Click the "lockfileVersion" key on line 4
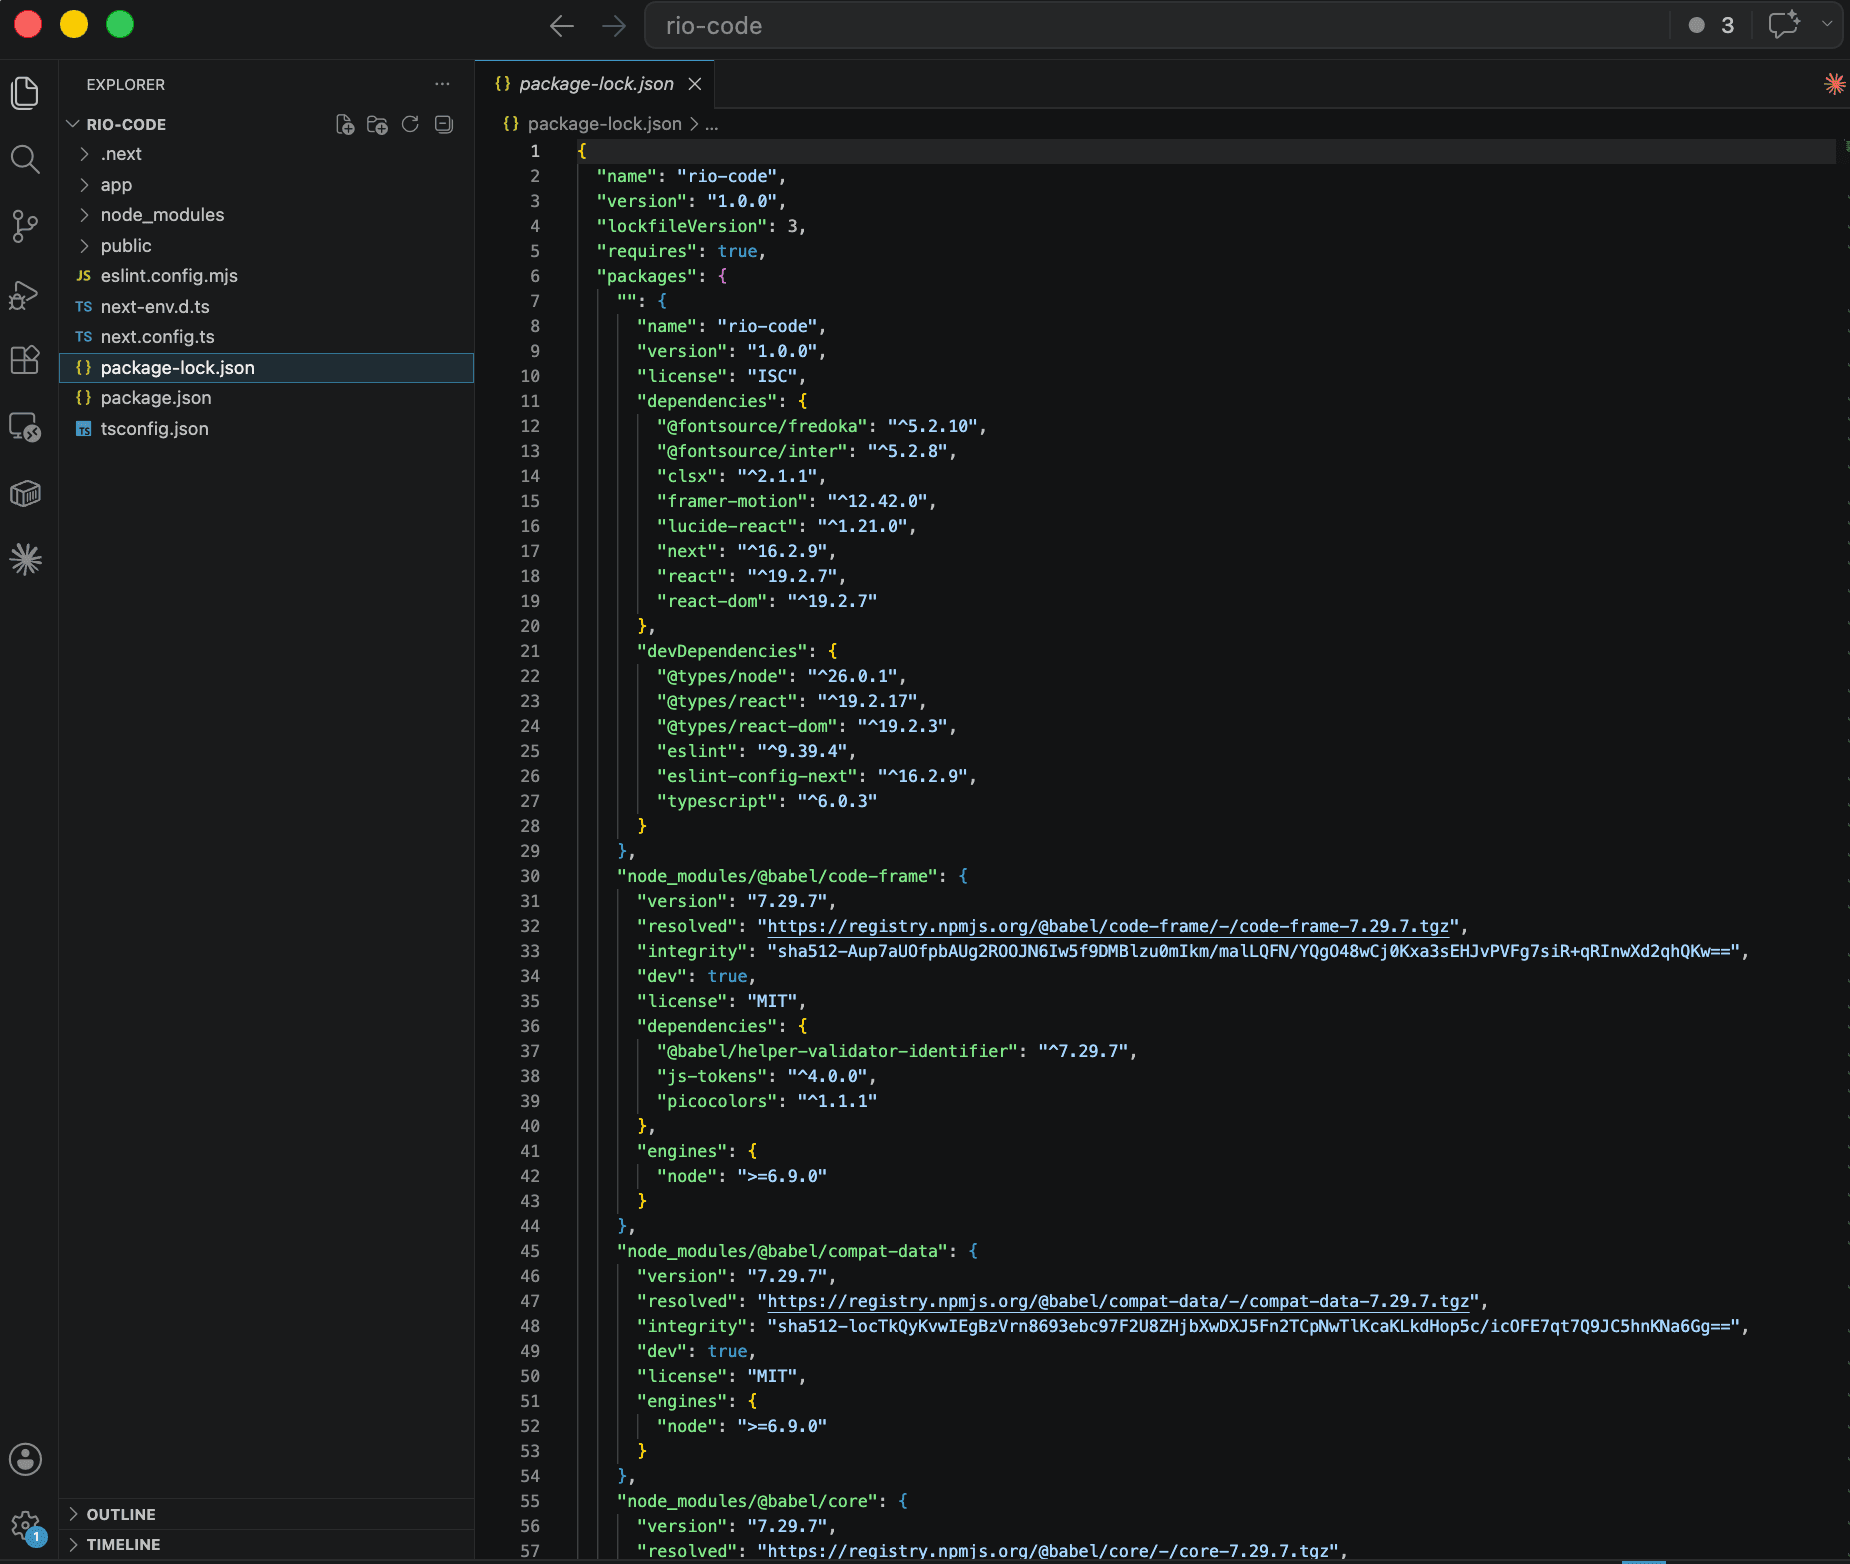 (682, 226)
